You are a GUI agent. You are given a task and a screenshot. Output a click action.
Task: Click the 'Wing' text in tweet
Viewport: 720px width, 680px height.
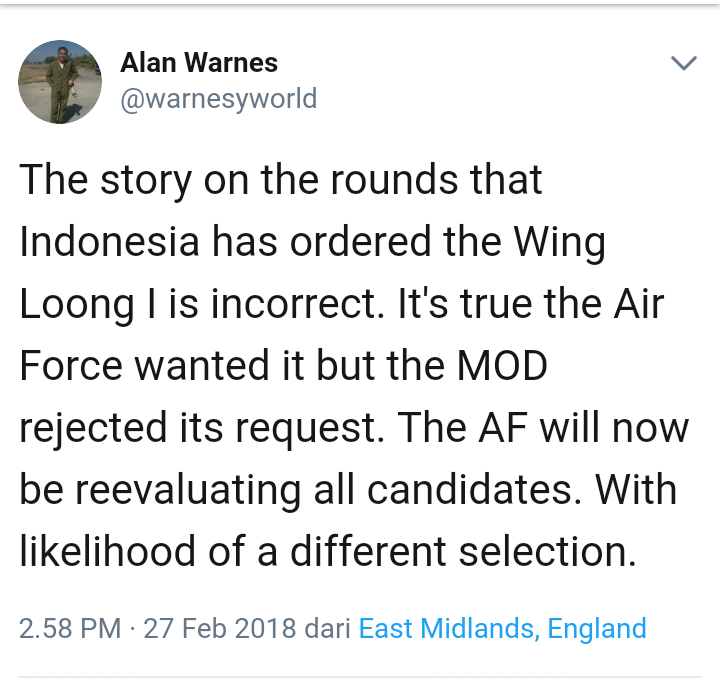(x=559, y=242)
